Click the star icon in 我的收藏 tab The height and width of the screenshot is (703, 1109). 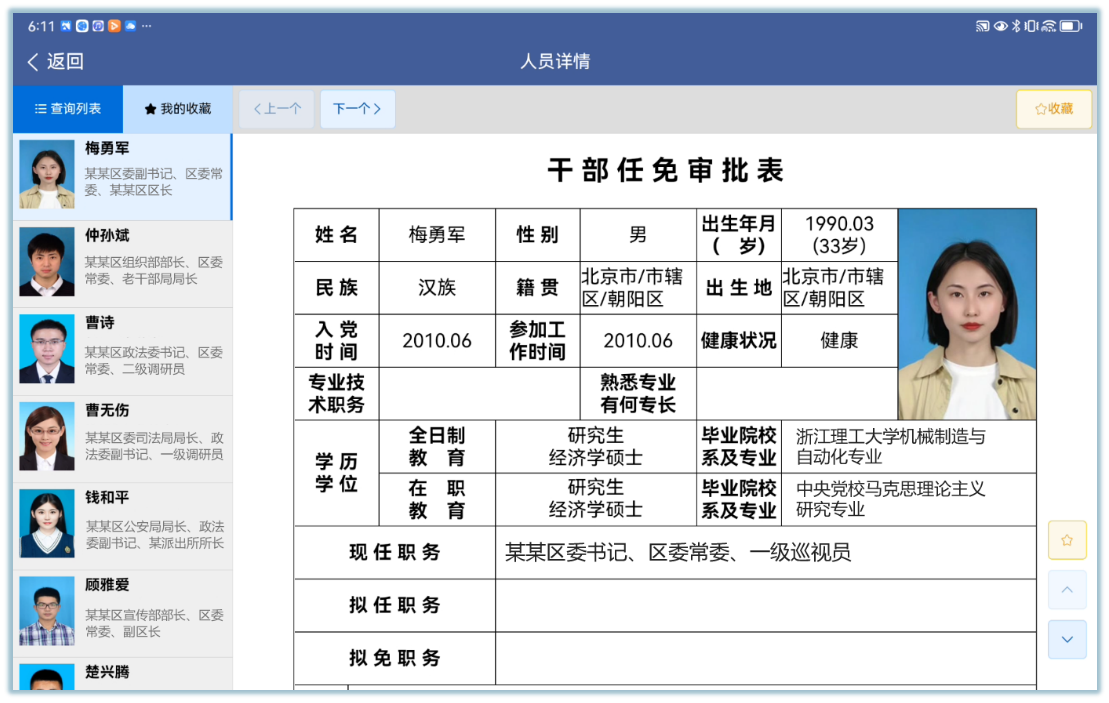pos(150,109)
